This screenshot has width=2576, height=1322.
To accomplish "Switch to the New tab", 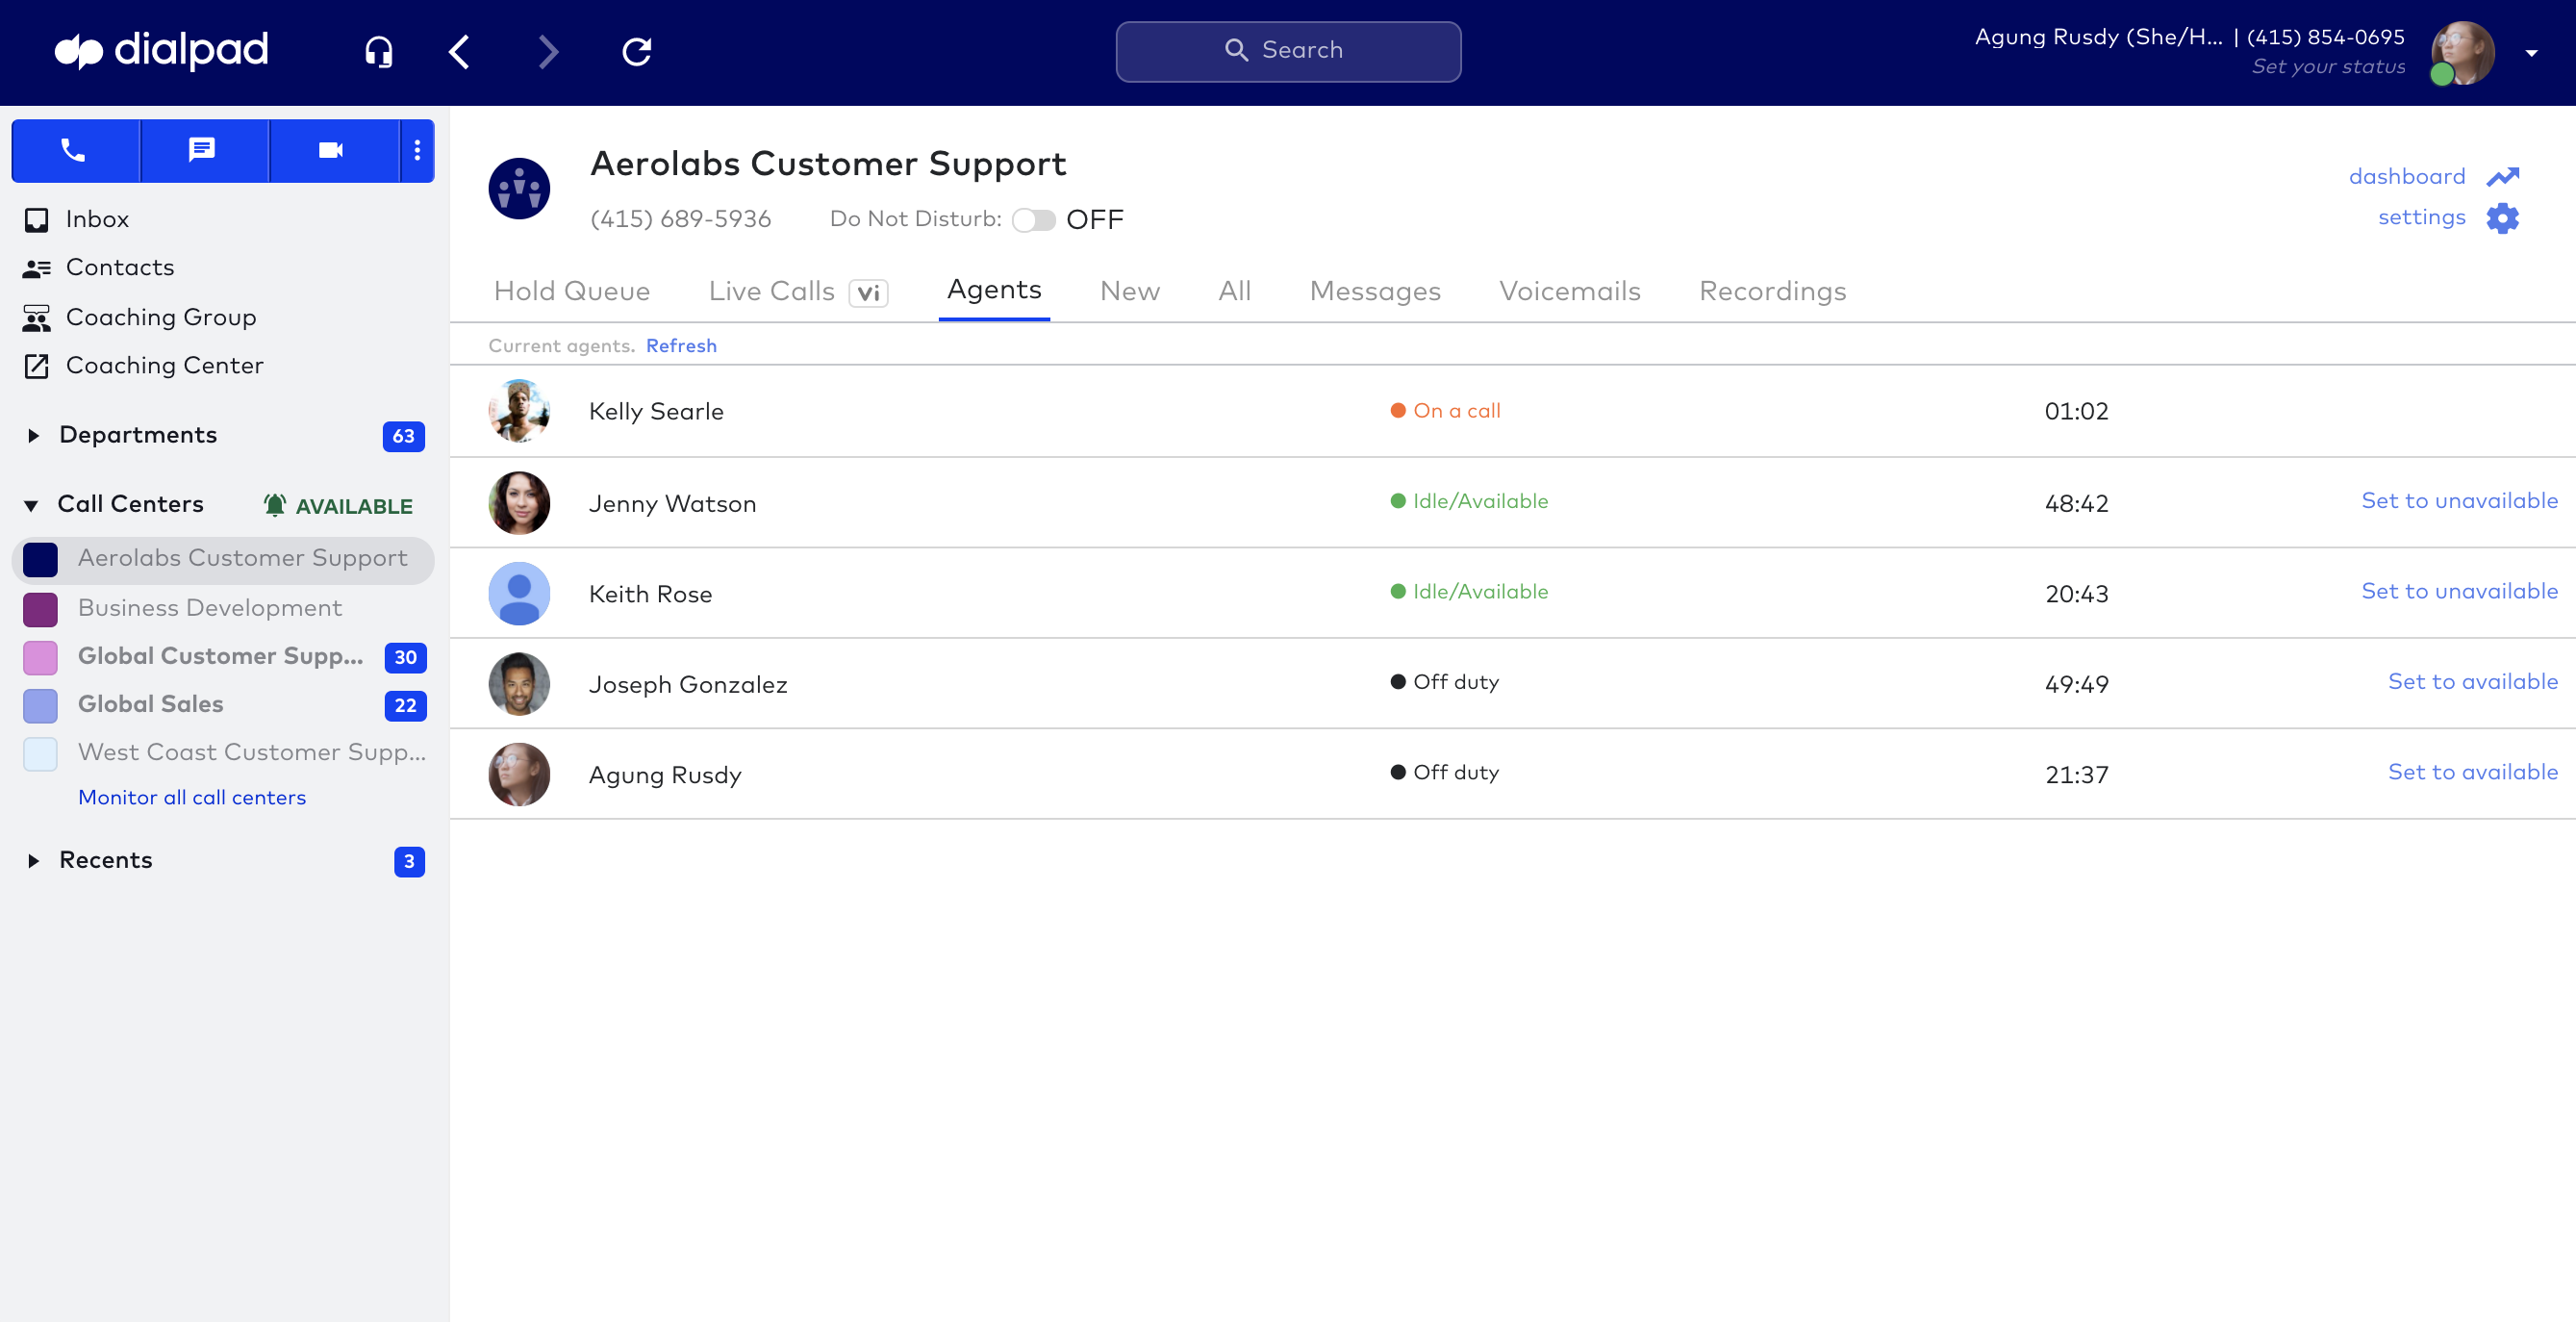I will point(1130,291).
